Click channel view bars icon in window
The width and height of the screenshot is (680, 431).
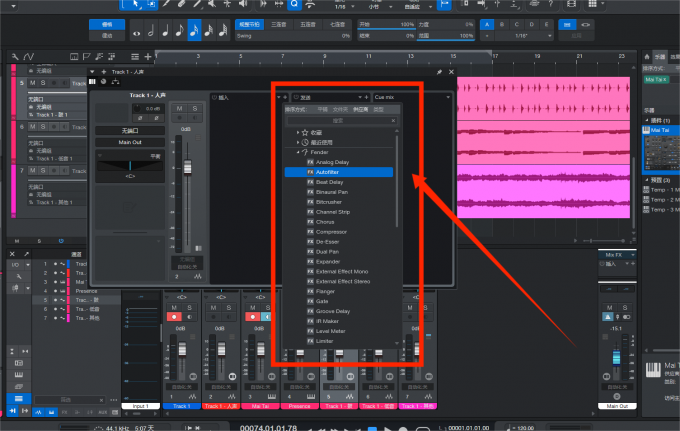pyautogui.click(x=92, y=82)
